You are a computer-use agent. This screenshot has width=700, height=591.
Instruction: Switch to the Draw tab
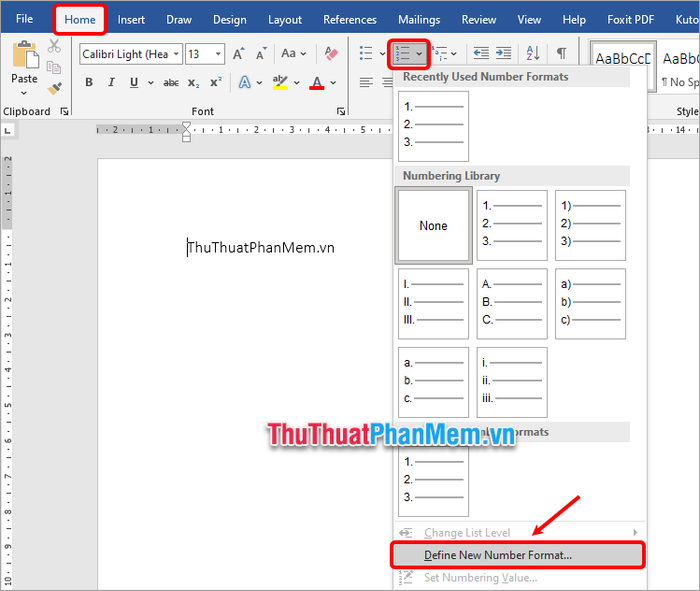pos(179,20)
